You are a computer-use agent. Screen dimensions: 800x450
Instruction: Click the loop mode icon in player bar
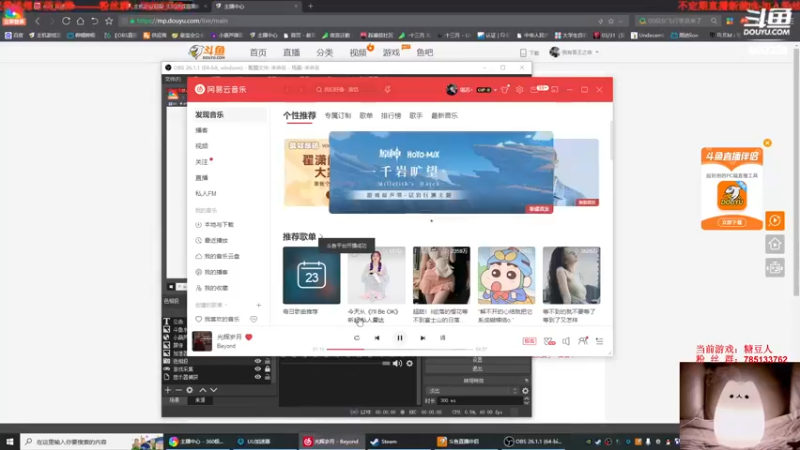pyautogui.click(x=357, y=338)
